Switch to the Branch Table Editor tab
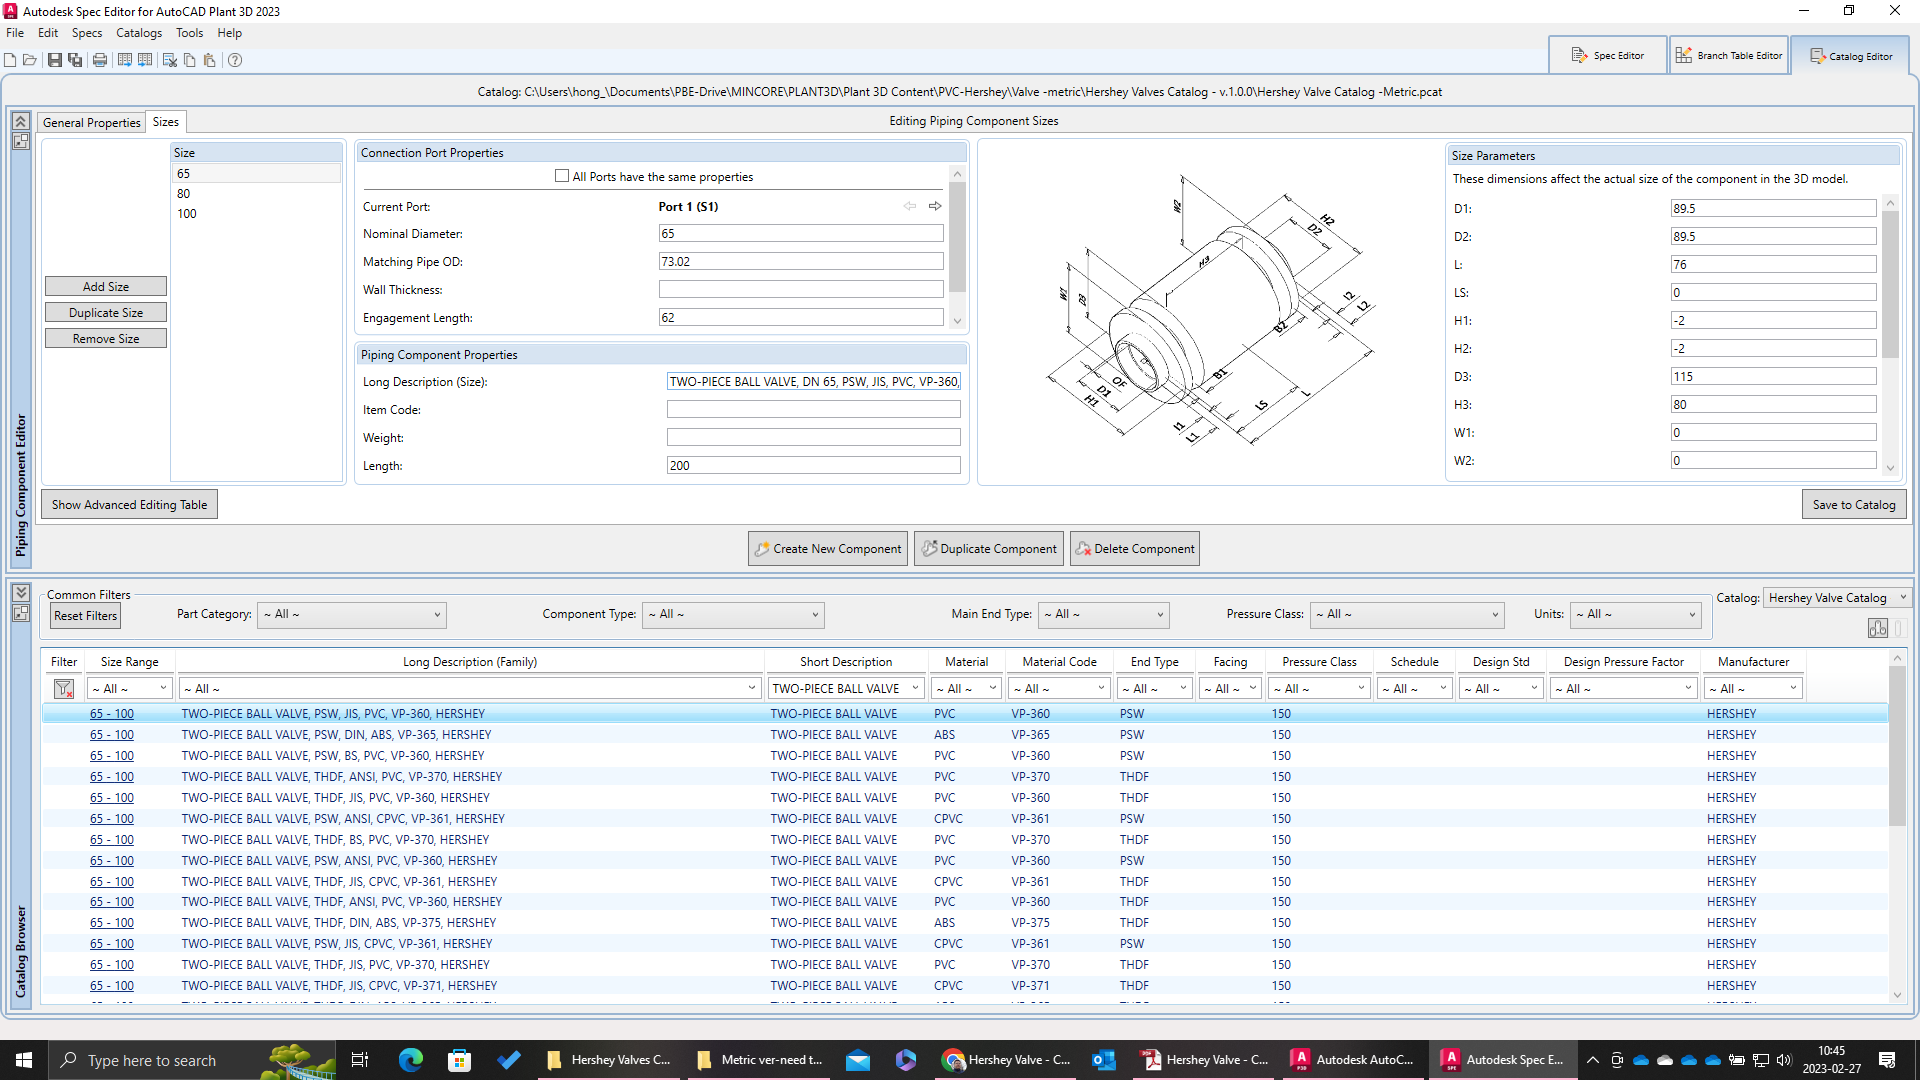 click(x=1729, y=56)
